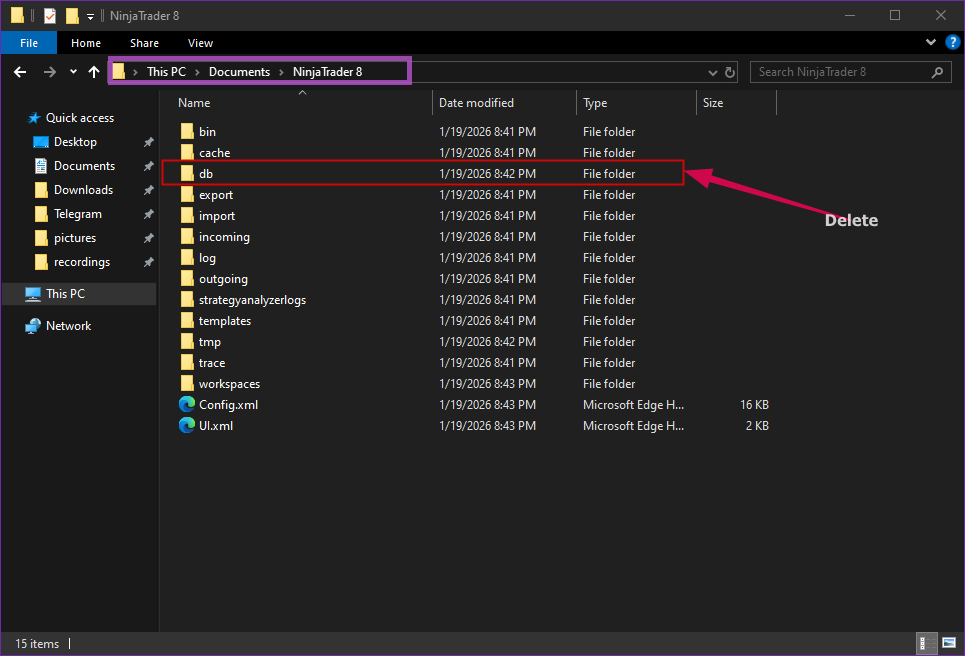Switch to details view icon

[x=927, y=643]
